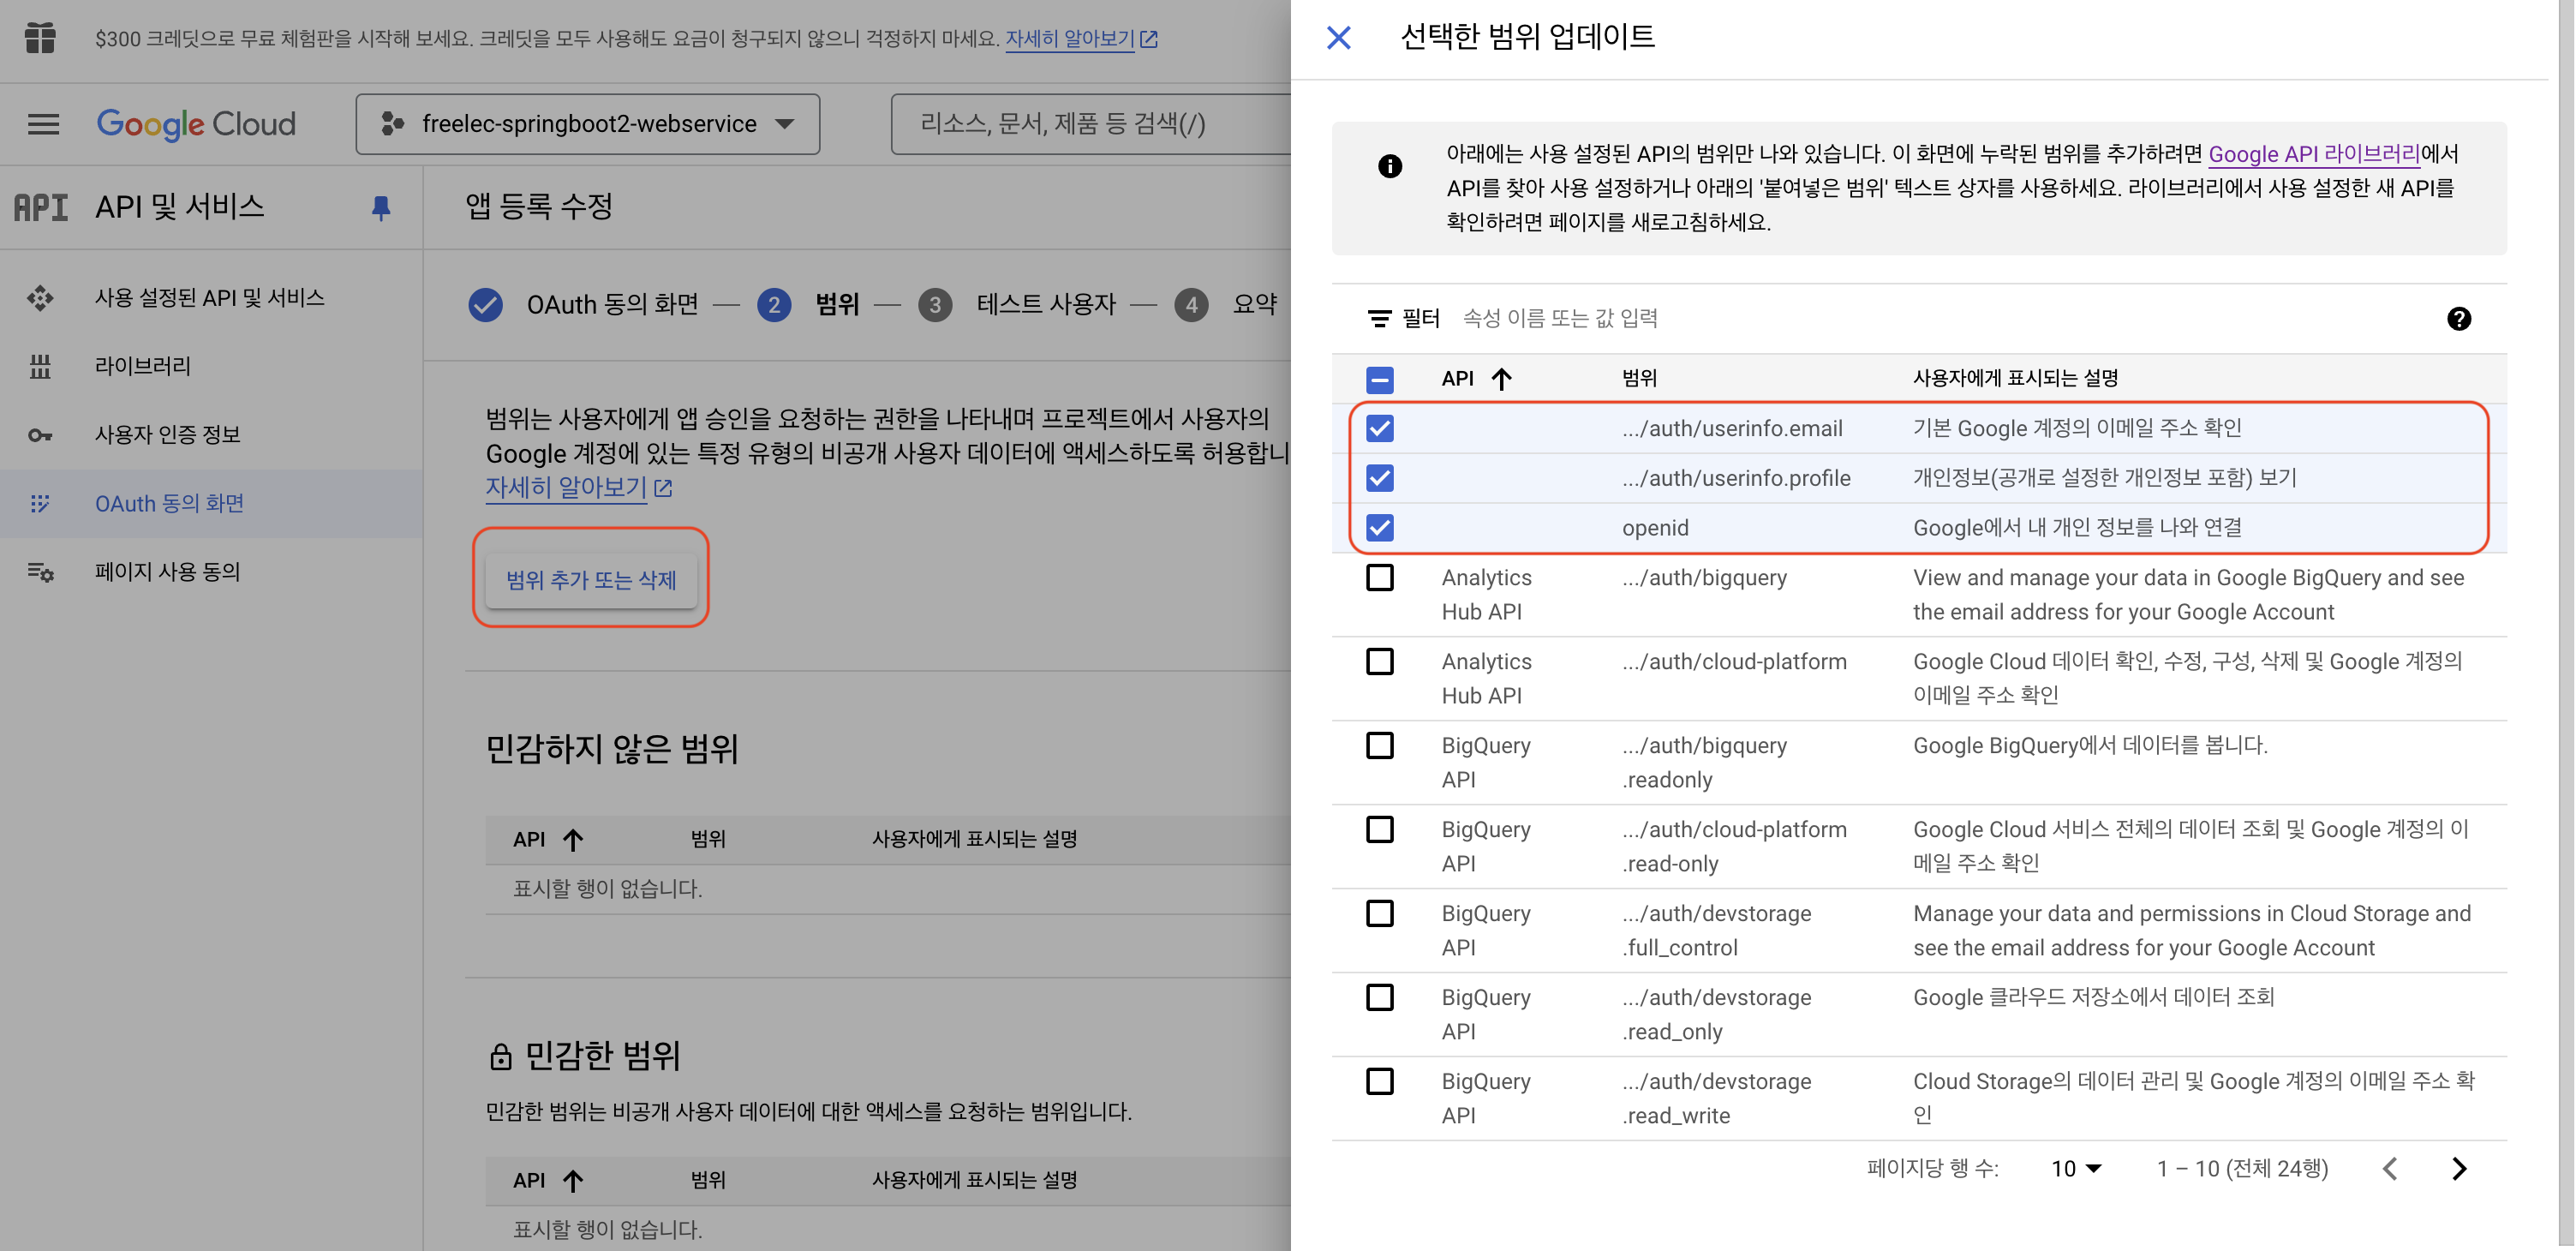Click the 필터 property filter input field
Viewport: 2576px width, 1251px height.
coord(1559,318)
